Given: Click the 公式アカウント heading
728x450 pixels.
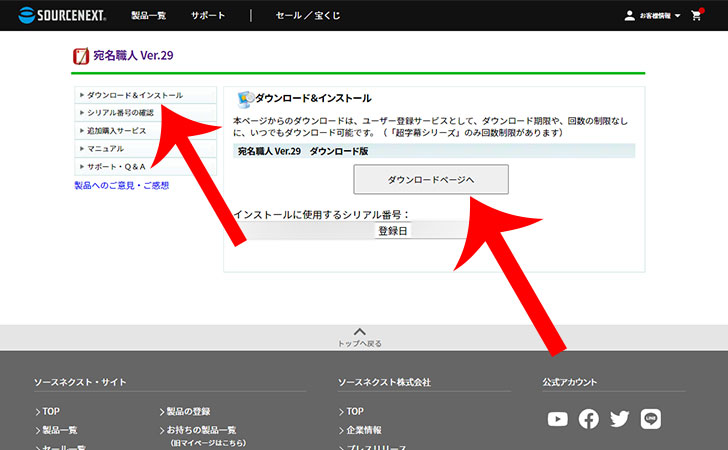Looking at the screenshot, I should 570,382.
